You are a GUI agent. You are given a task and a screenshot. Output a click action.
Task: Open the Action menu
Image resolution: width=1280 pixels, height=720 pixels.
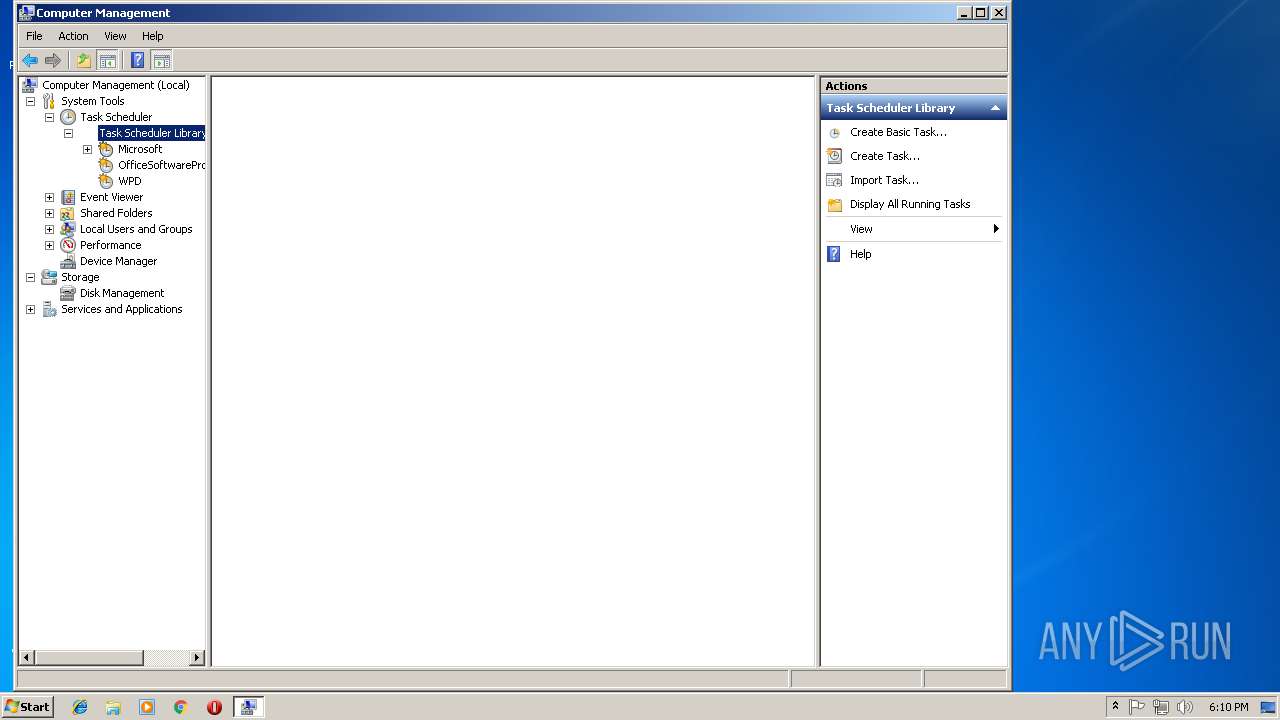[73, 36]
